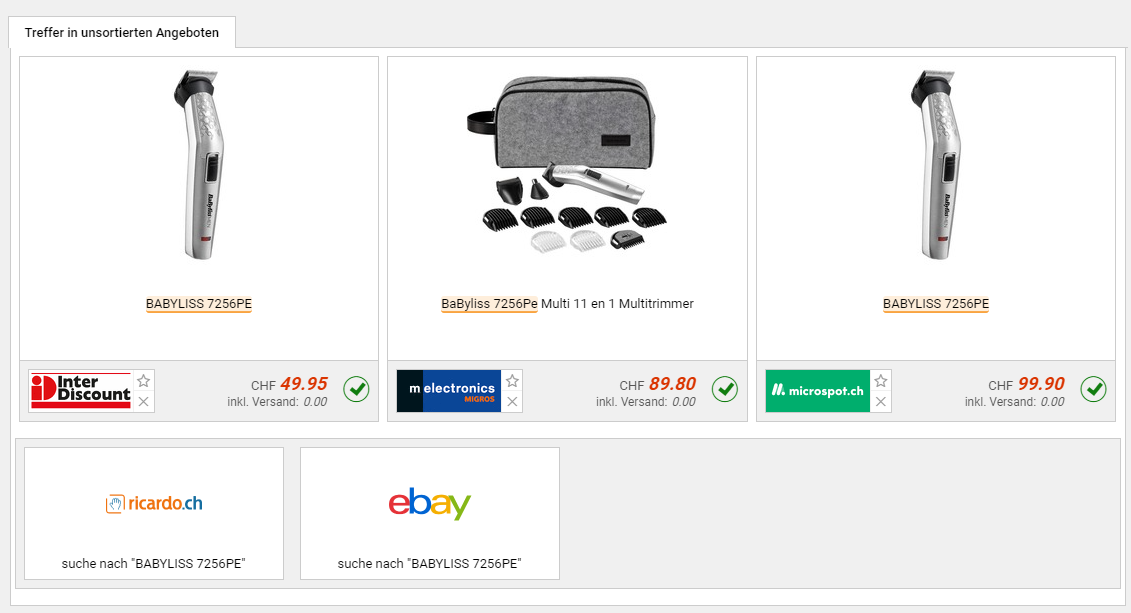Open the BABYLISS 7256PE link at microspot.ch
Viewport: 1131px width, 613px height.
(935, 304)
